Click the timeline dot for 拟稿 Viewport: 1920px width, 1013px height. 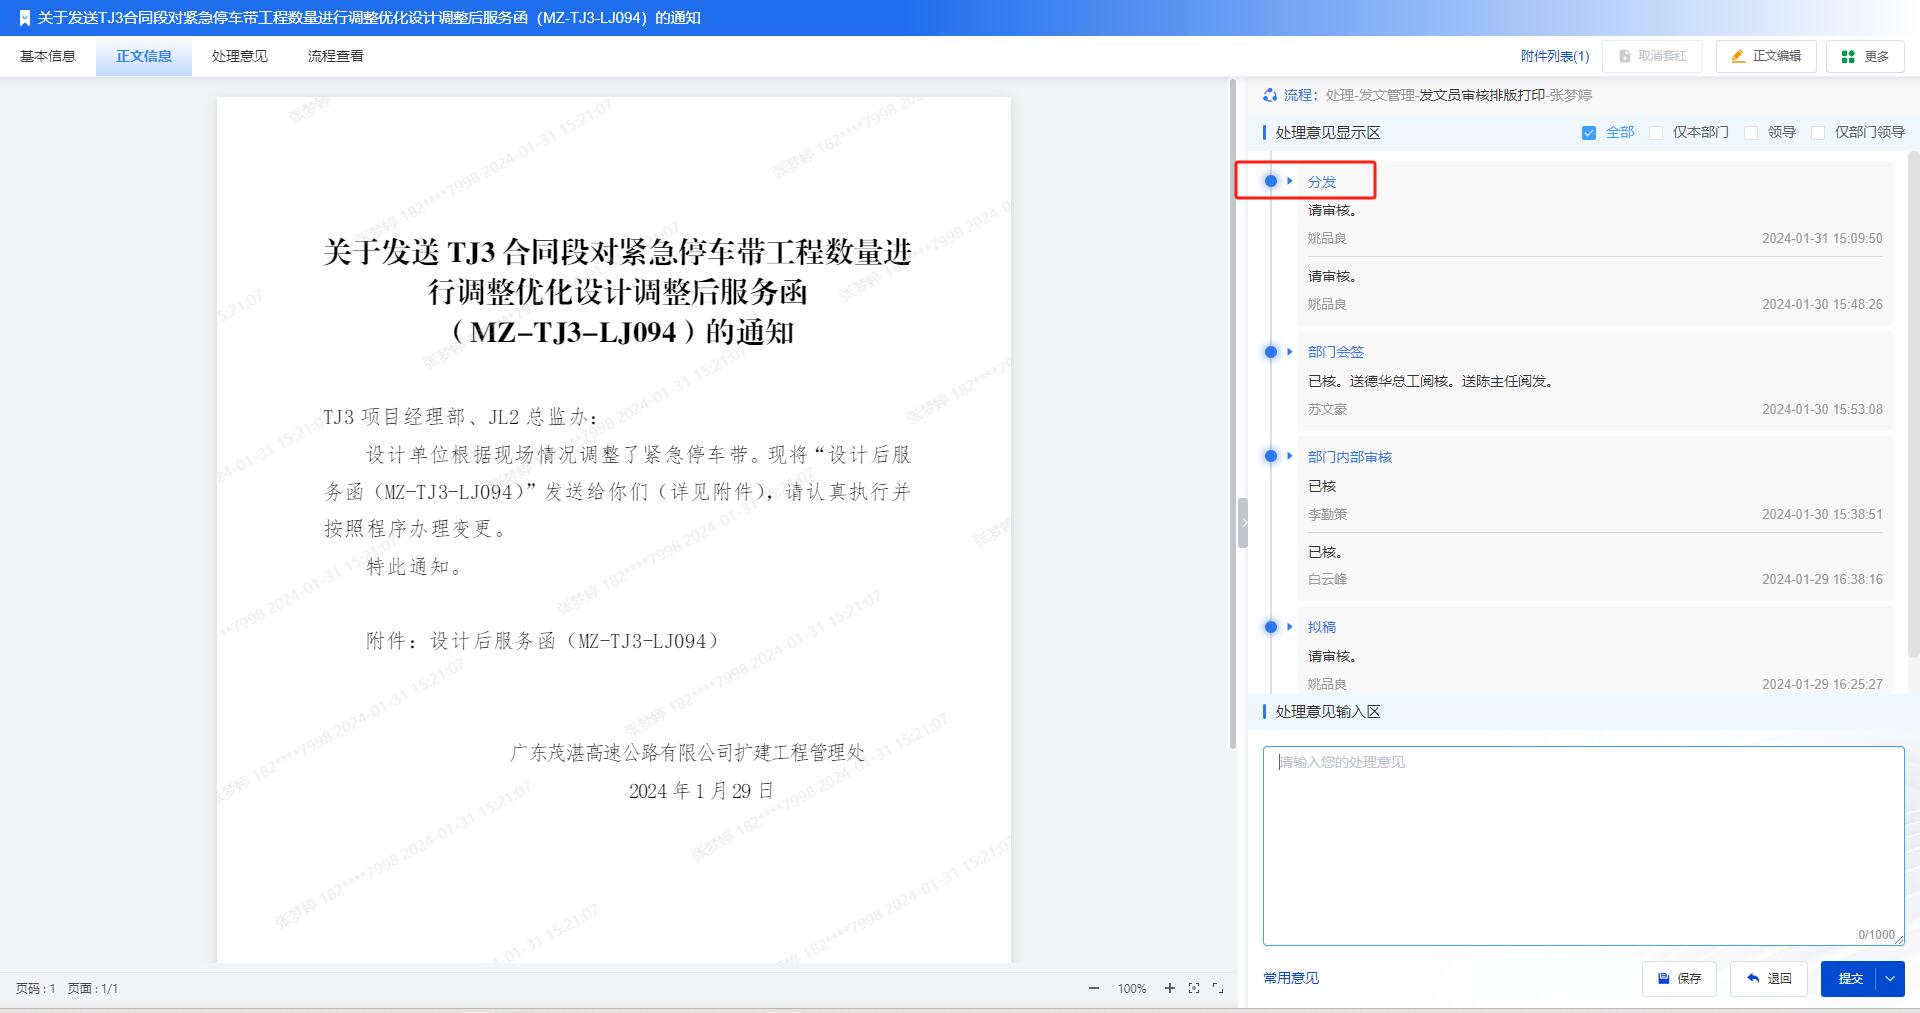pos(1271,626)
